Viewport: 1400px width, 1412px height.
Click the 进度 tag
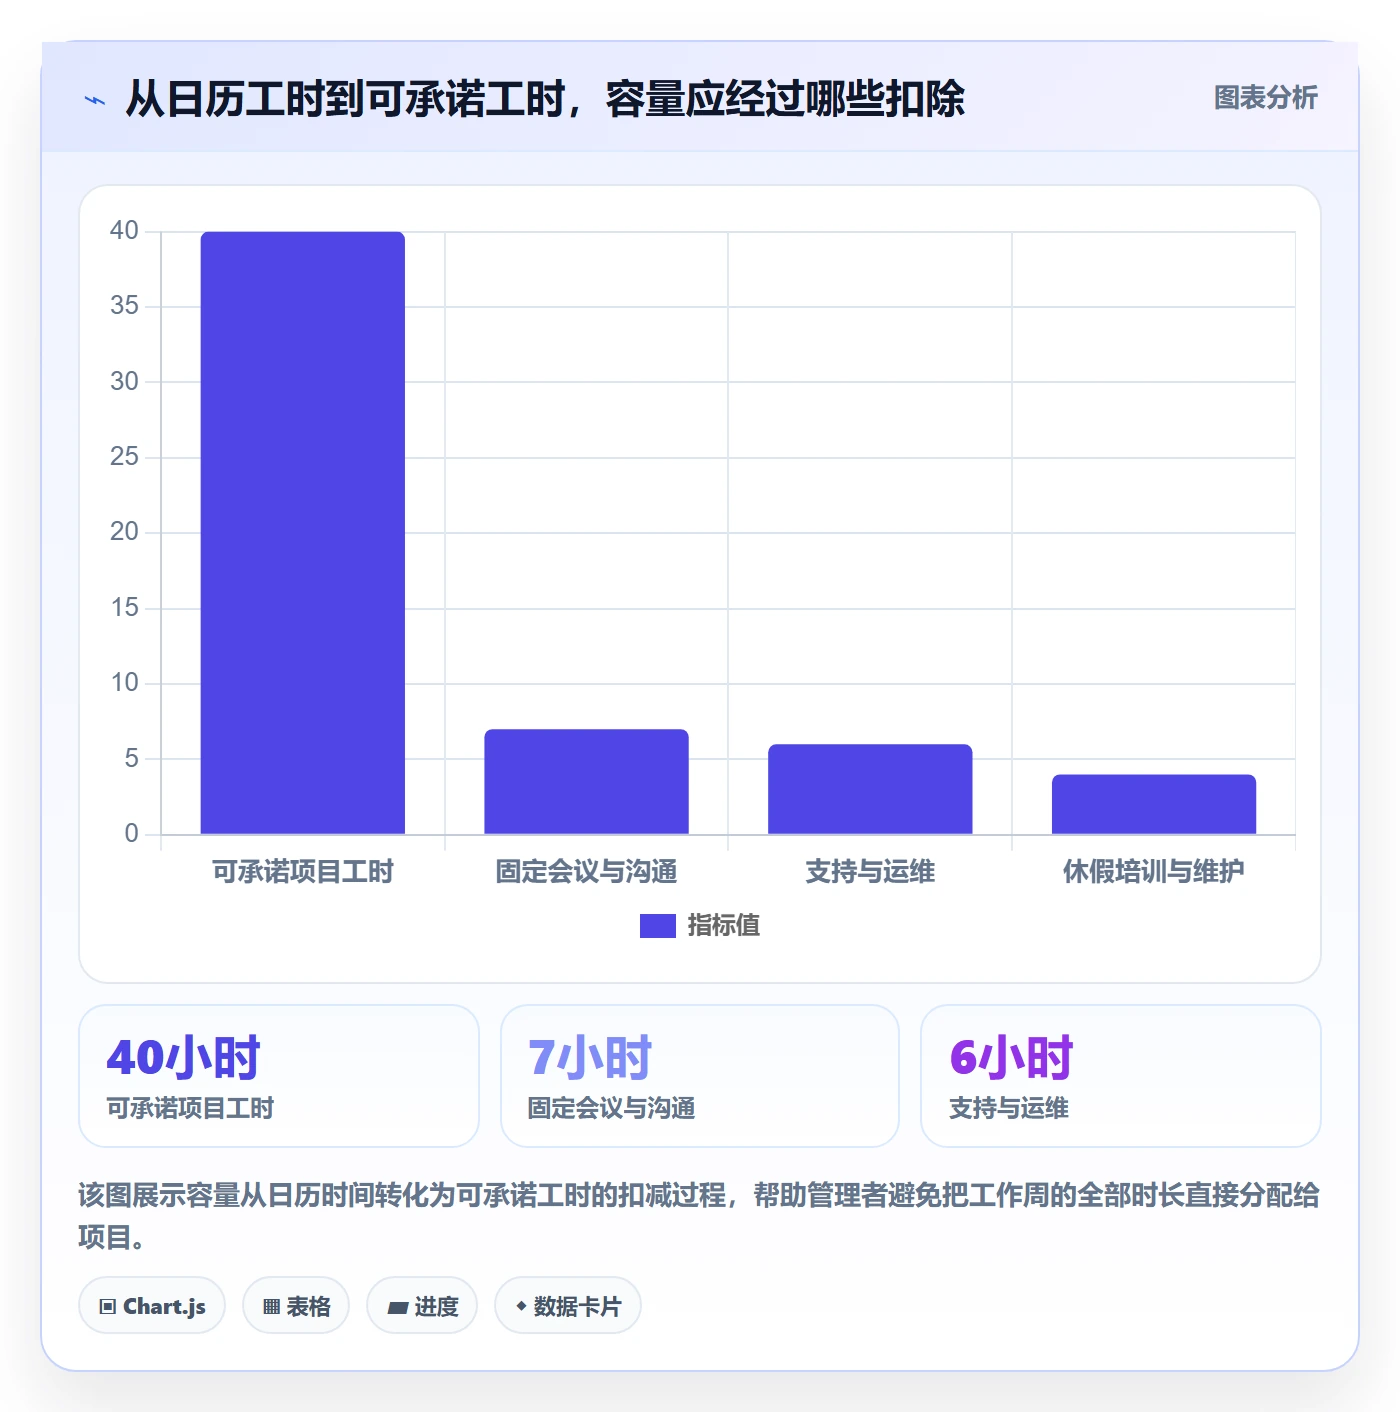(x=422, y=1306)
